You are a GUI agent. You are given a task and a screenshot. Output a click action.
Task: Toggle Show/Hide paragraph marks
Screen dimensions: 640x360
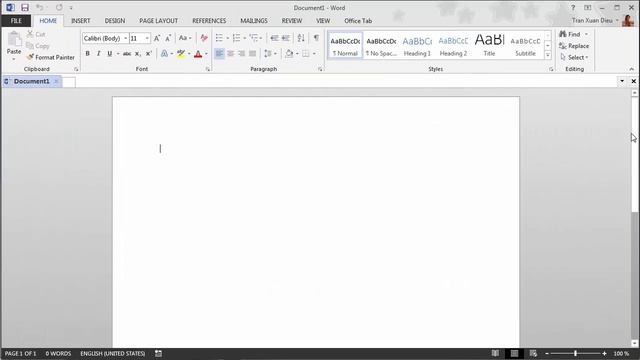click(x=316, y=38)
